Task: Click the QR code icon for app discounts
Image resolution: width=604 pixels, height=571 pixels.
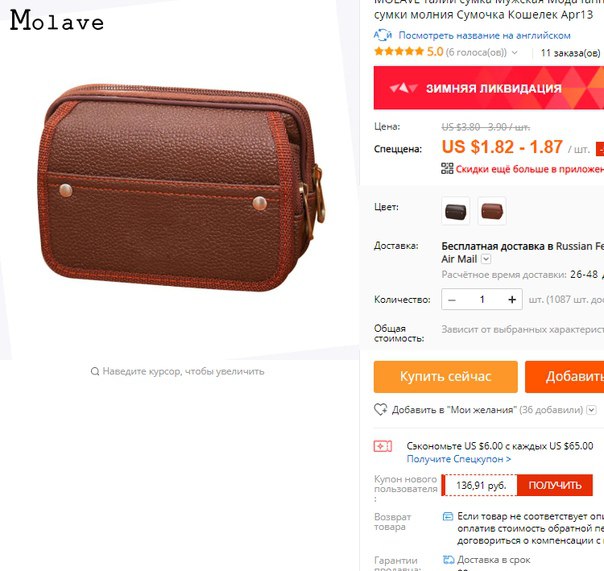Action: 447,168
